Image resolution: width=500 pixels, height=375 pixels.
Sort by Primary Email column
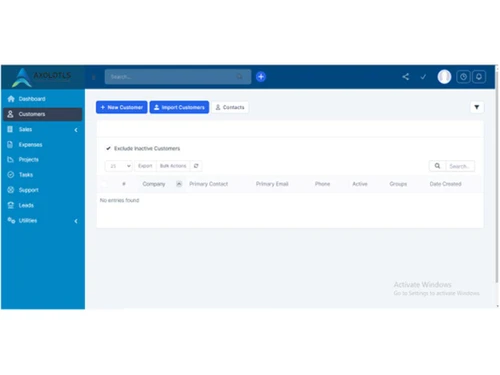(x=272, y=184)
